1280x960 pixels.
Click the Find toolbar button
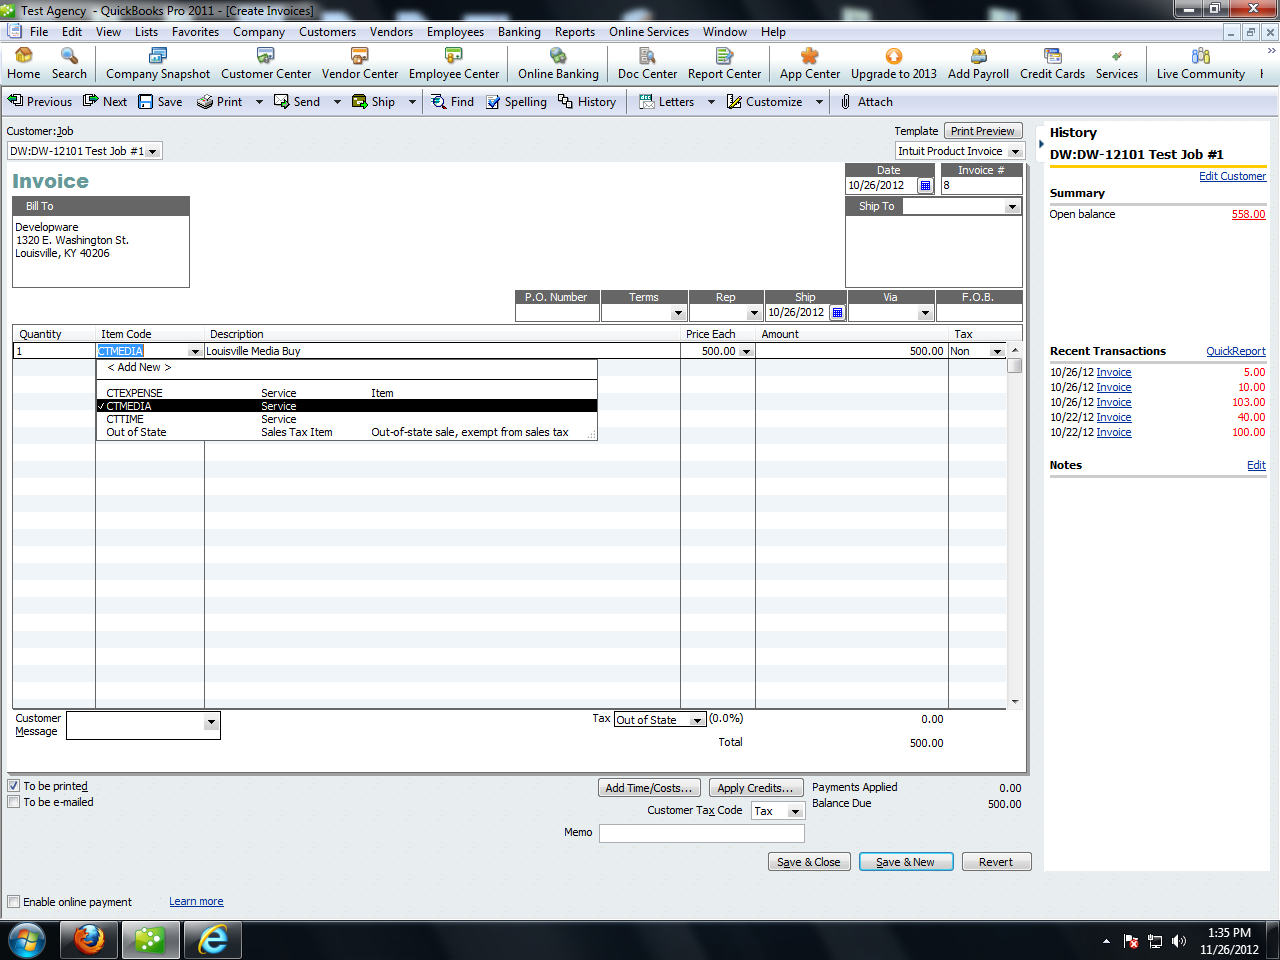pyautogui.click(x=452, y=101)
